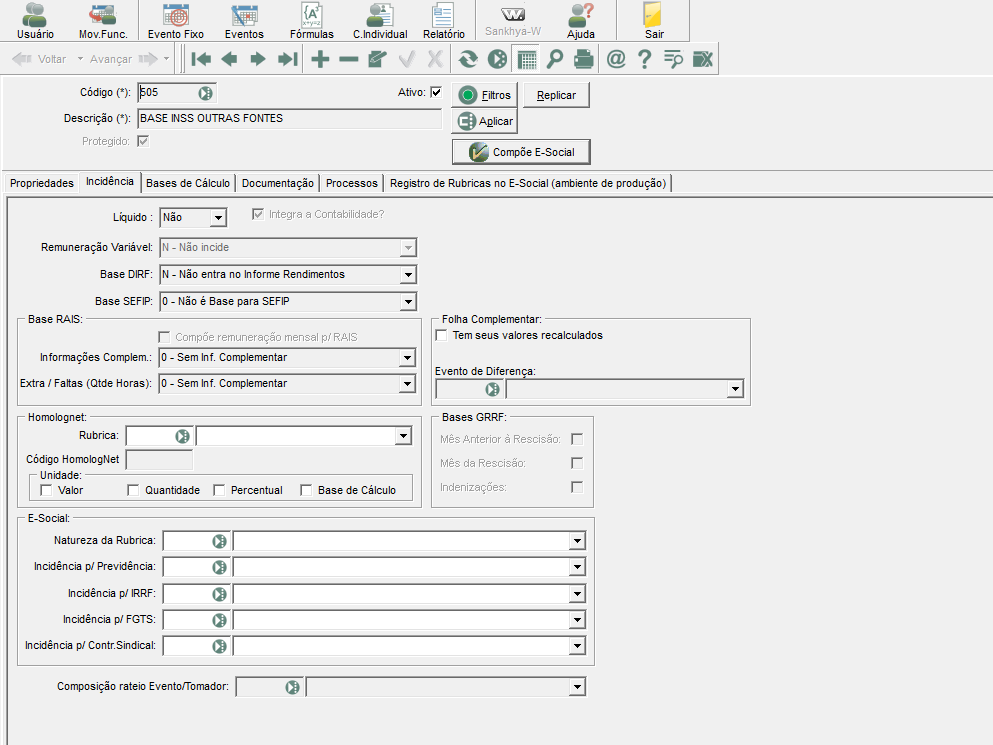Delete record with minus icon
This screenshot has width=993, height=745.
(x=348, y=59)
